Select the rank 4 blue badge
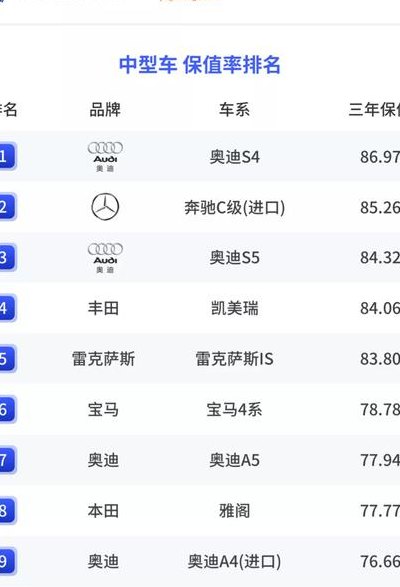 [7, 308]
